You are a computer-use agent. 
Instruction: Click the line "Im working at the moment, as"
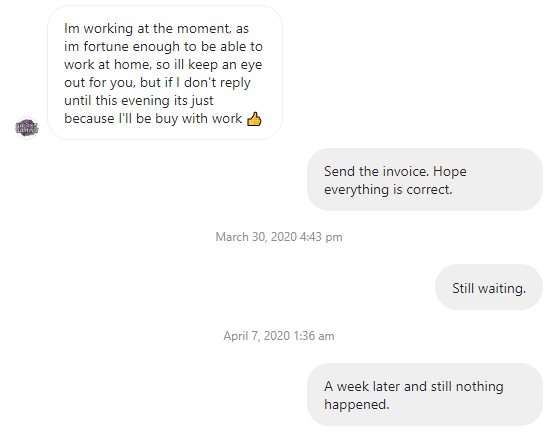tap(156, 29)
